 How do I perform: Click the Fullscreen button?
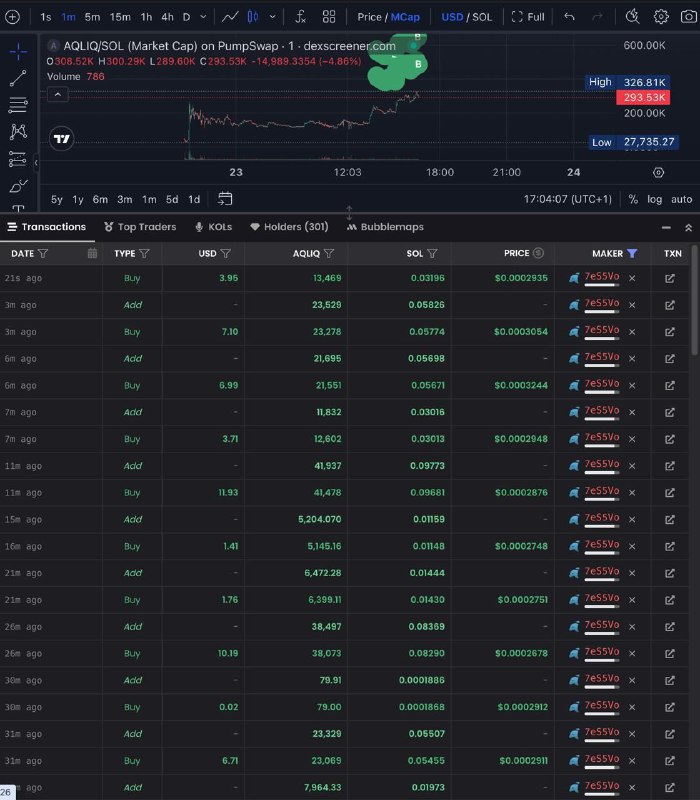tap(527, 17)
